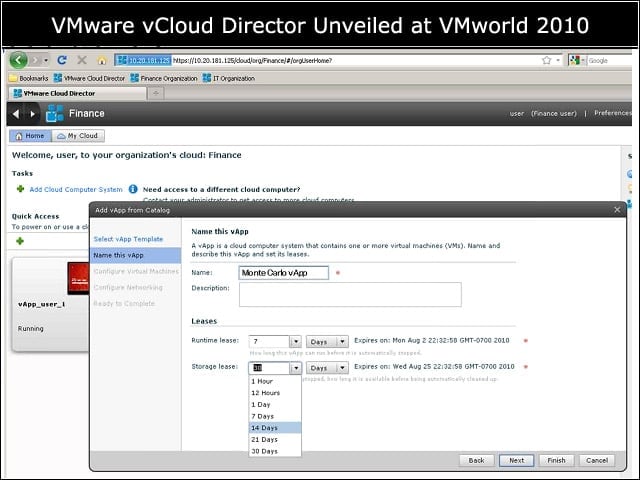Click the Cancel button in the wizard
Viewport: 640px width, 480px height.
[x=597, y=460]
